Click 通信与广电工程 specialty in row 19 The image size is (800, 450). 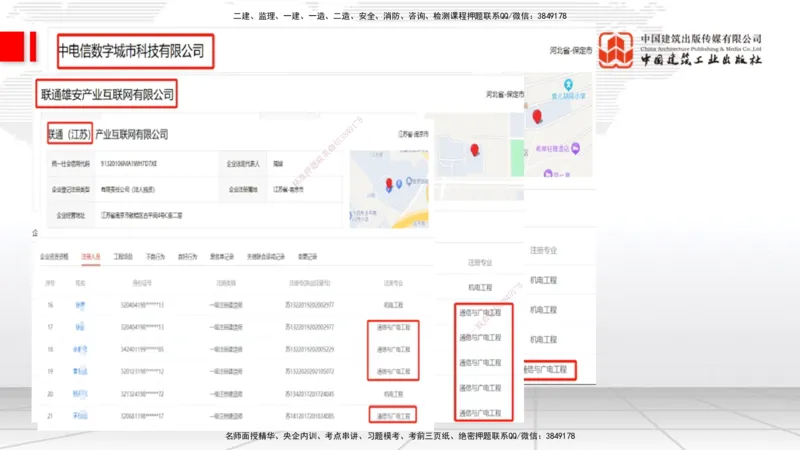(x=393, y=371)
